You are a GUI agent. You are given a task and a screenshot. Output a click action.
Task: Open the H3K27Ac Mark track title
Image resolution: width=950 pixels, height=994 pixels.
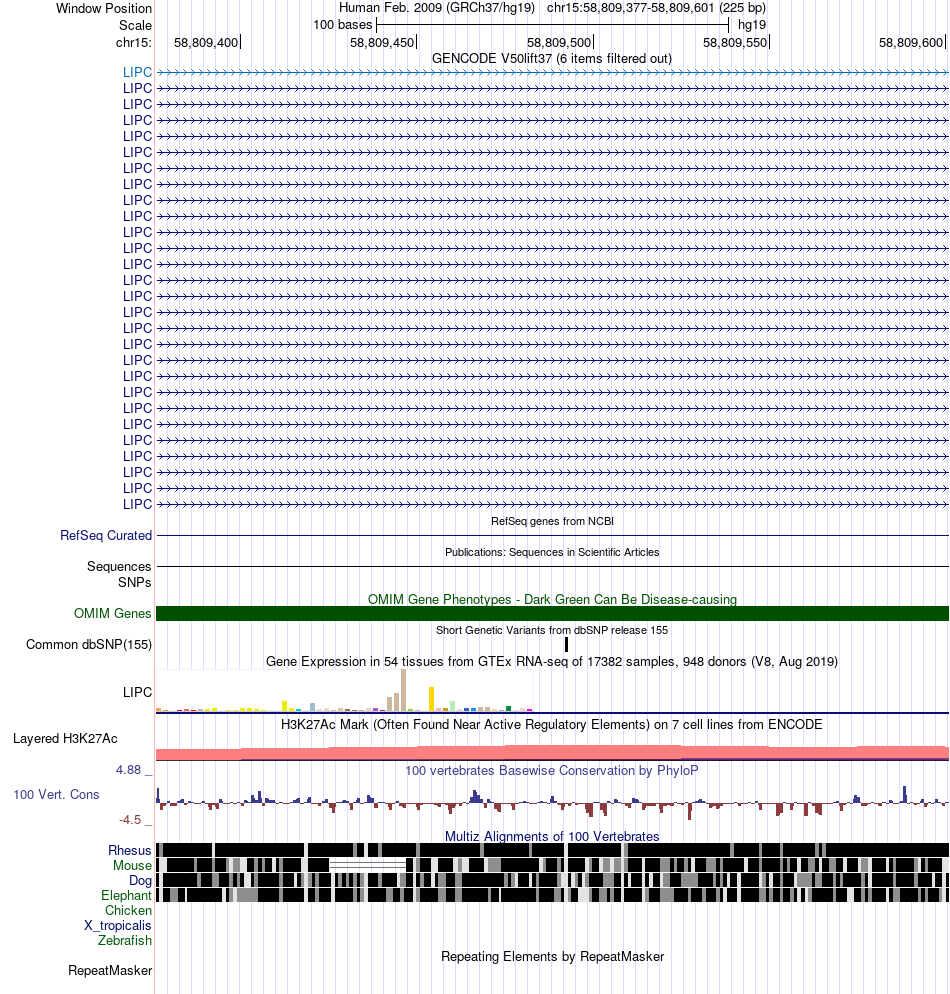[x=552, y=725]
